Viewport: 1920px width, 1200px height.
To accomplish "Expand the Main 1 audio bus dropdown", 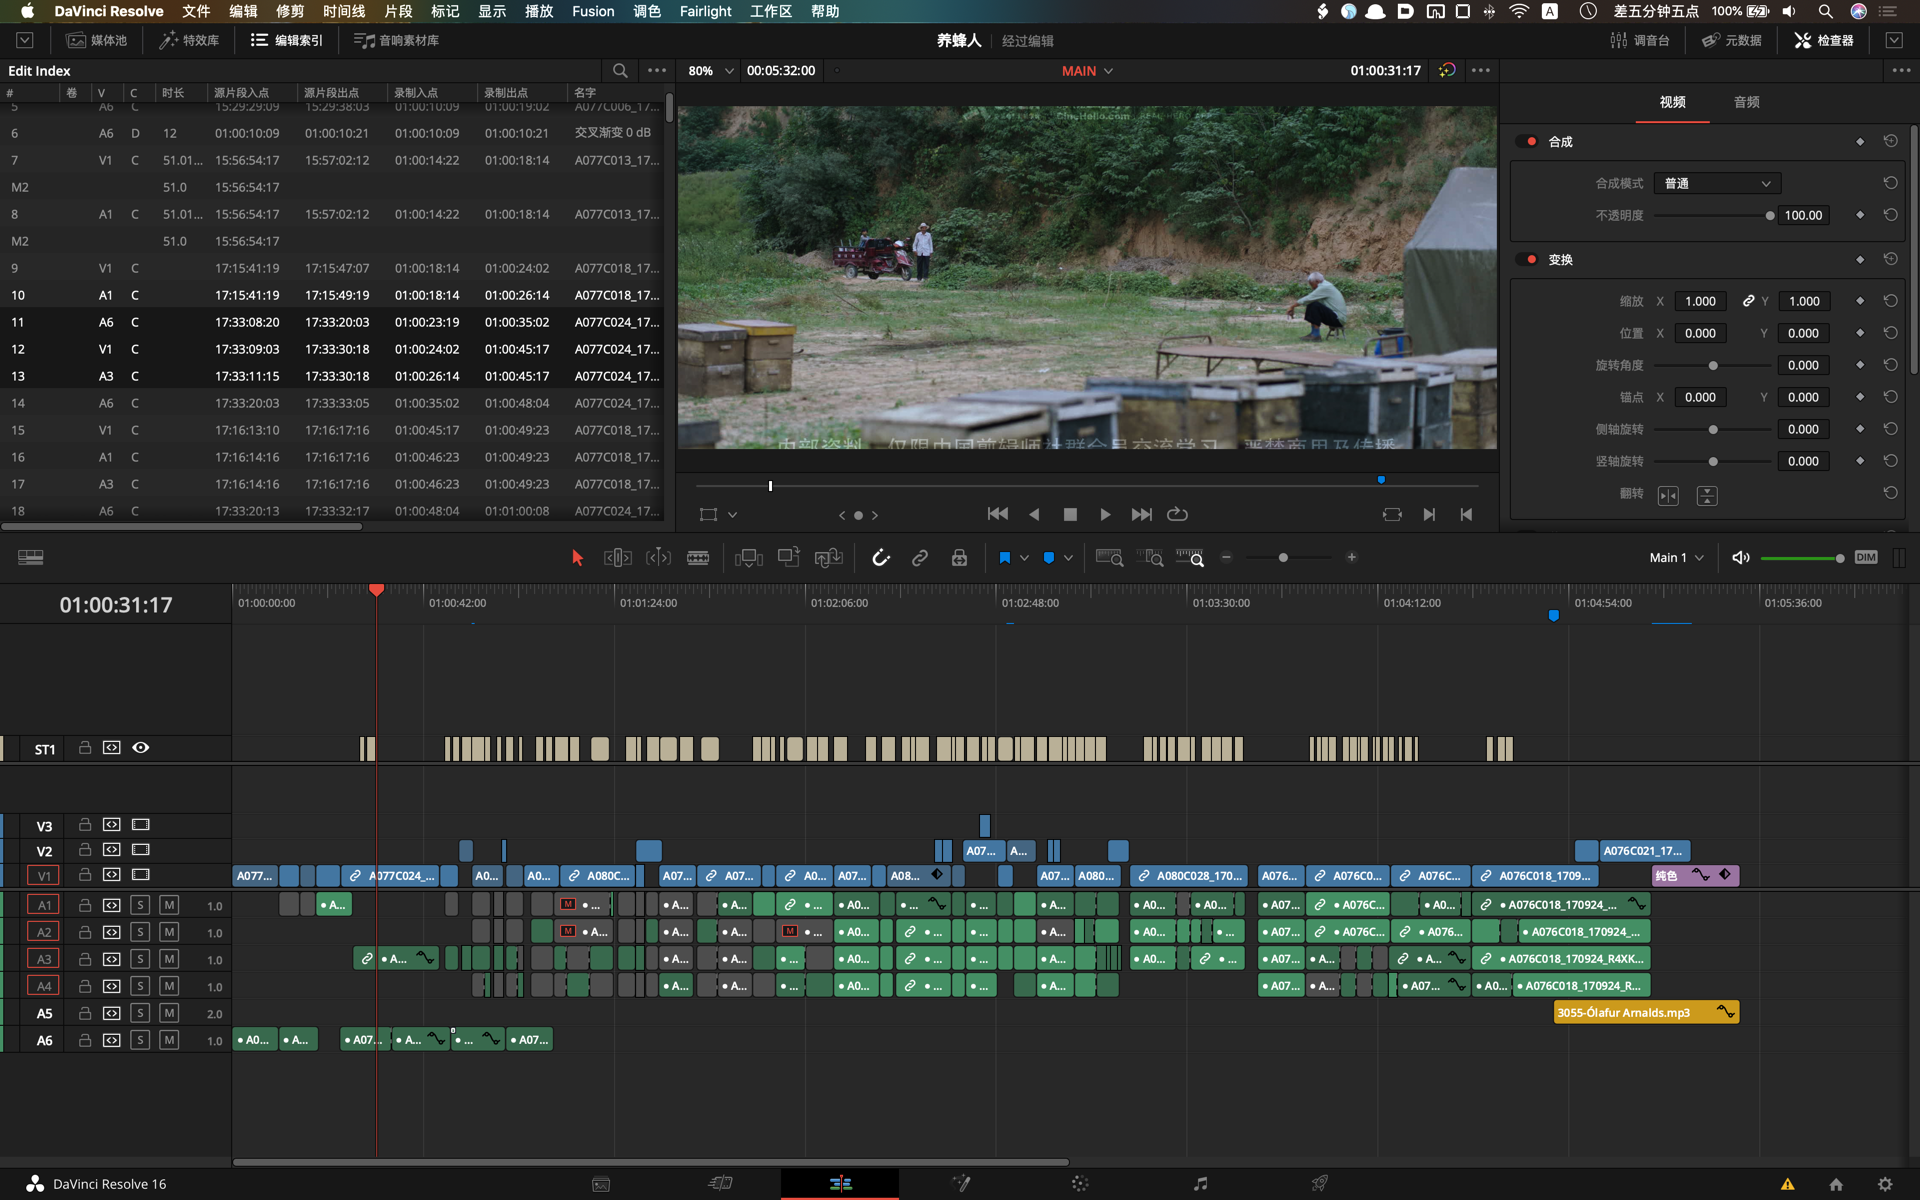I will tap(1676, 558).
